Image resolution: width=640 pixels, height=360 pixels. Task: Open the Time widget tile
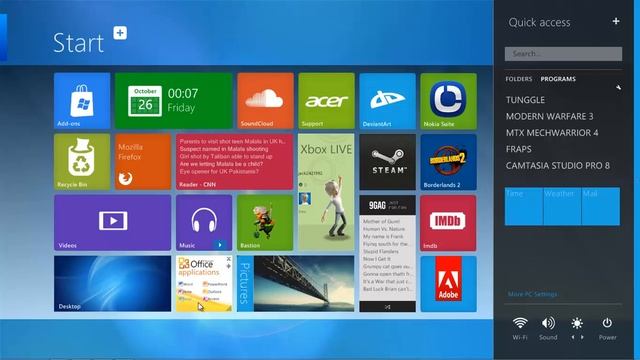(524, 207)
